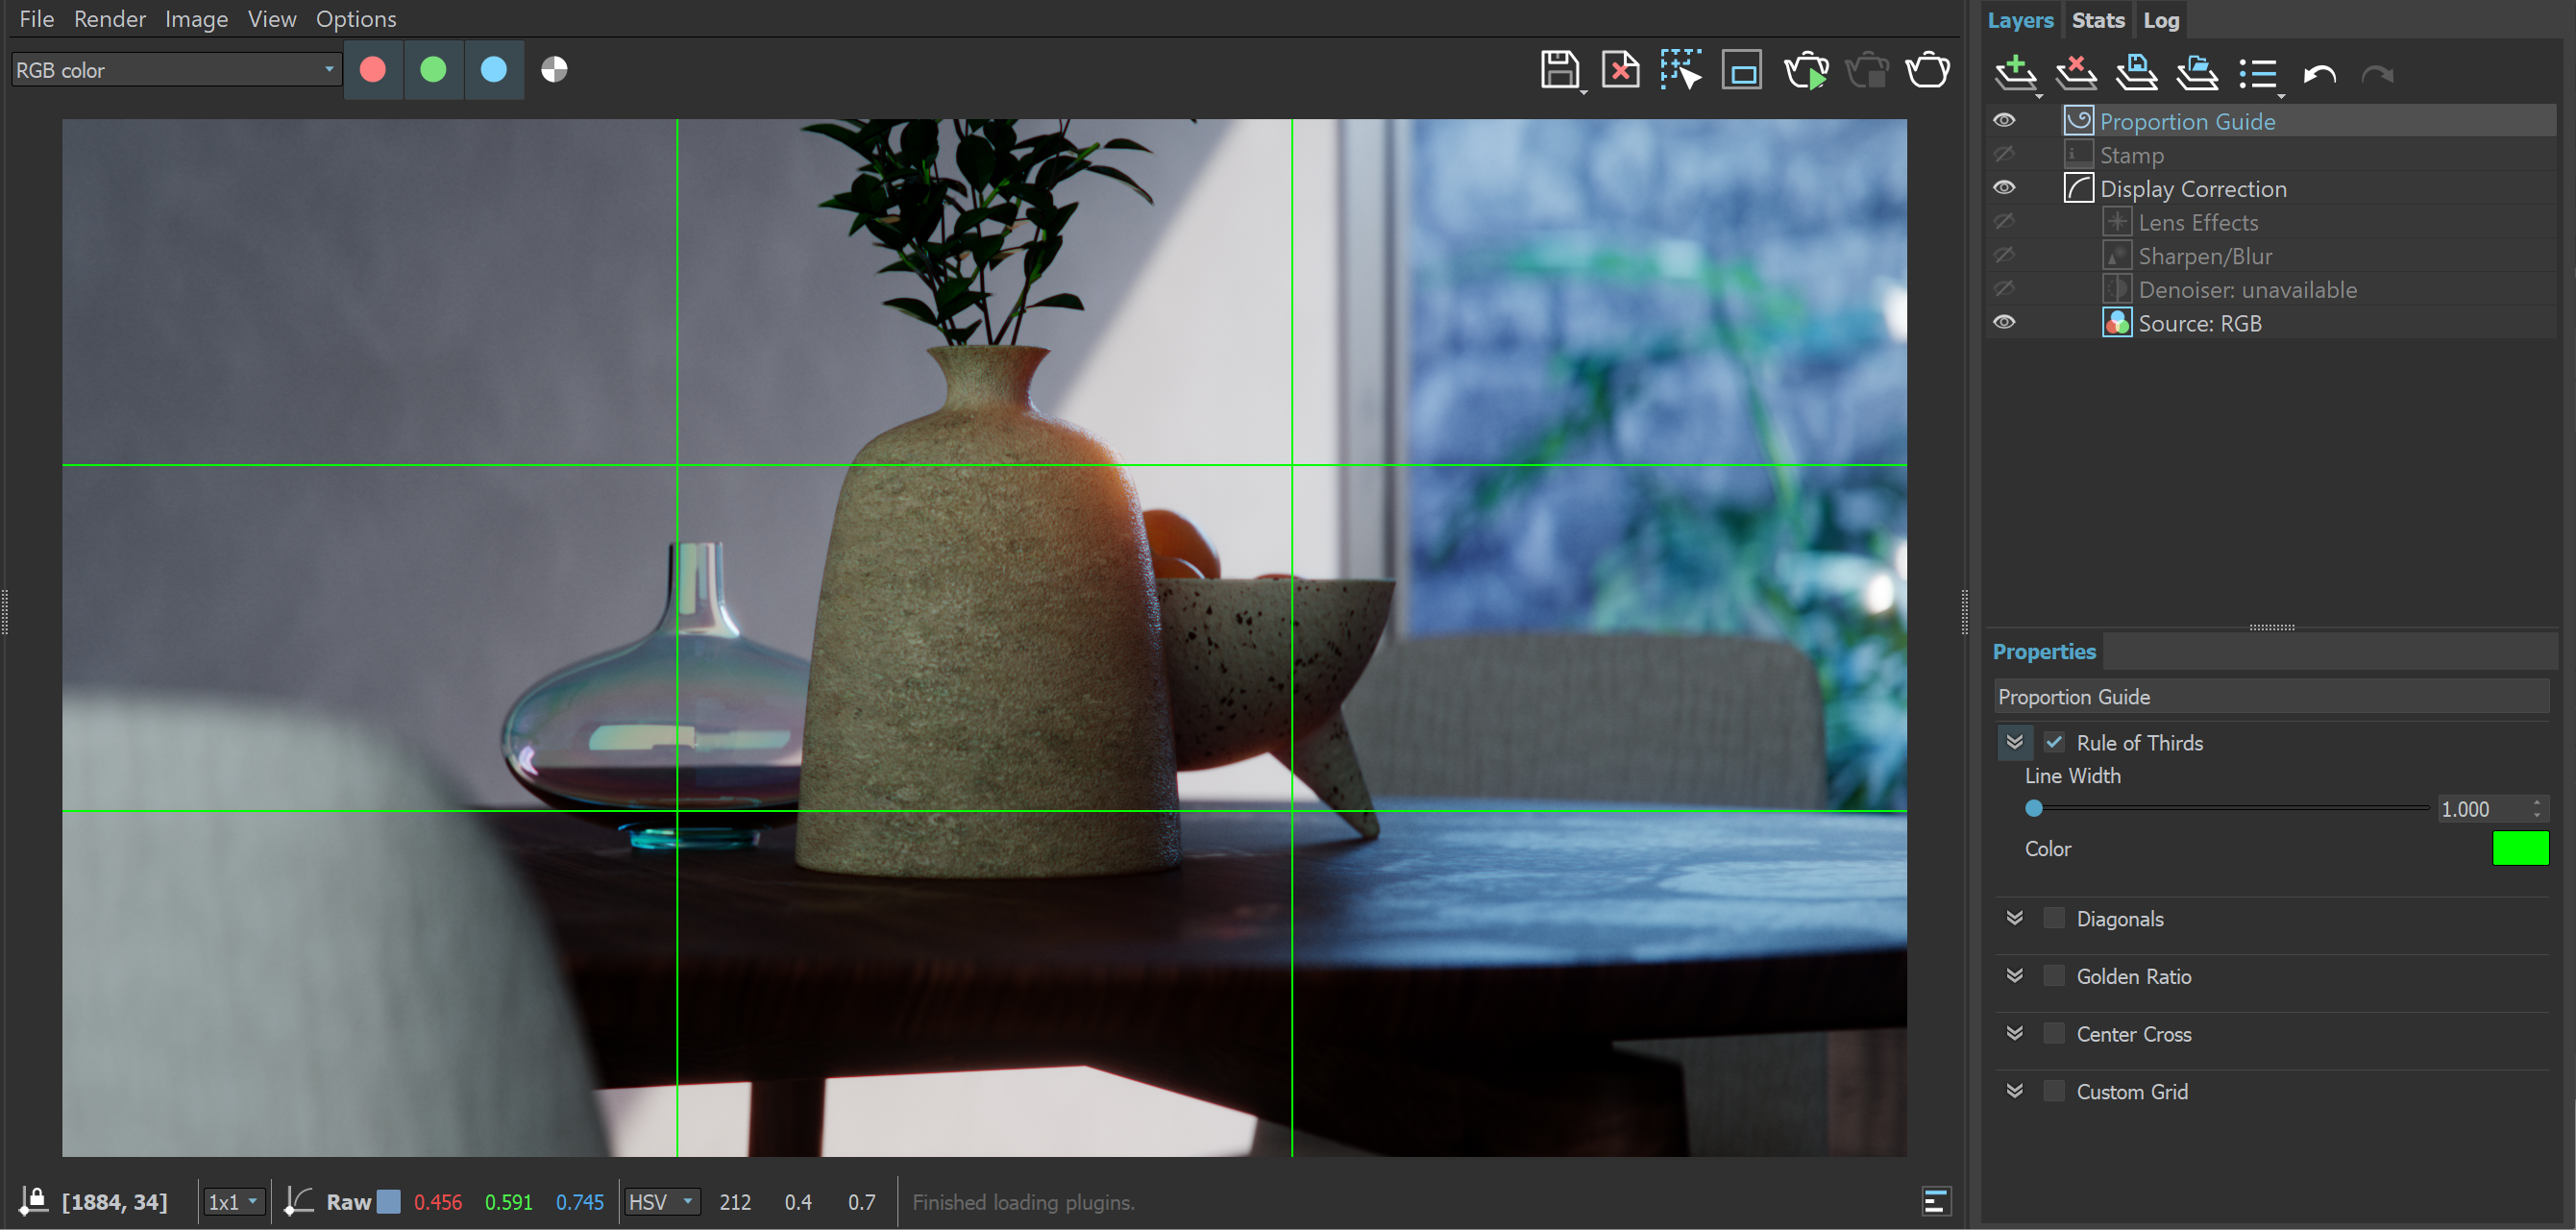Expand the Center Cross section
Viewport: 2576px width, 1230px height.
click(2015, 1033)
